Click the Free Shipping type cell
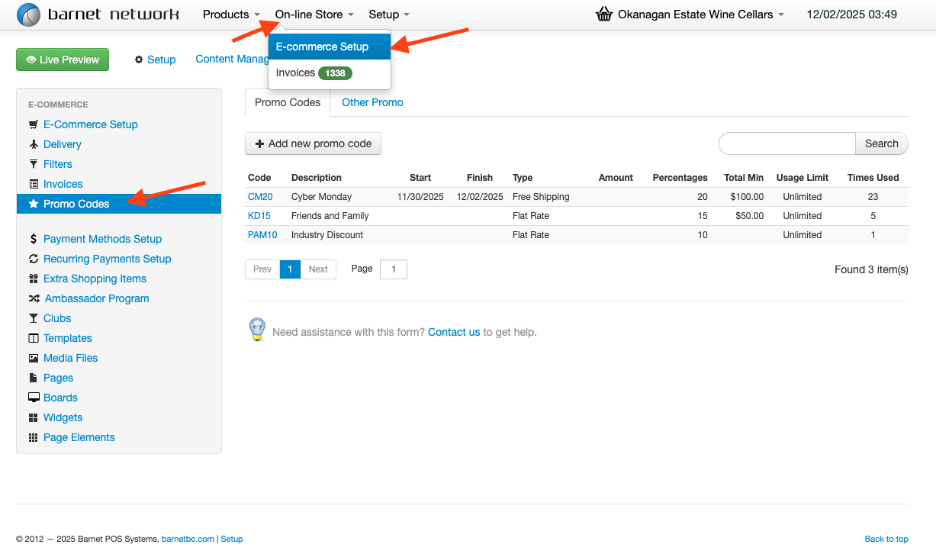This screenshot has width=936, height=555. pyautogui.click(x=540, y=197)
